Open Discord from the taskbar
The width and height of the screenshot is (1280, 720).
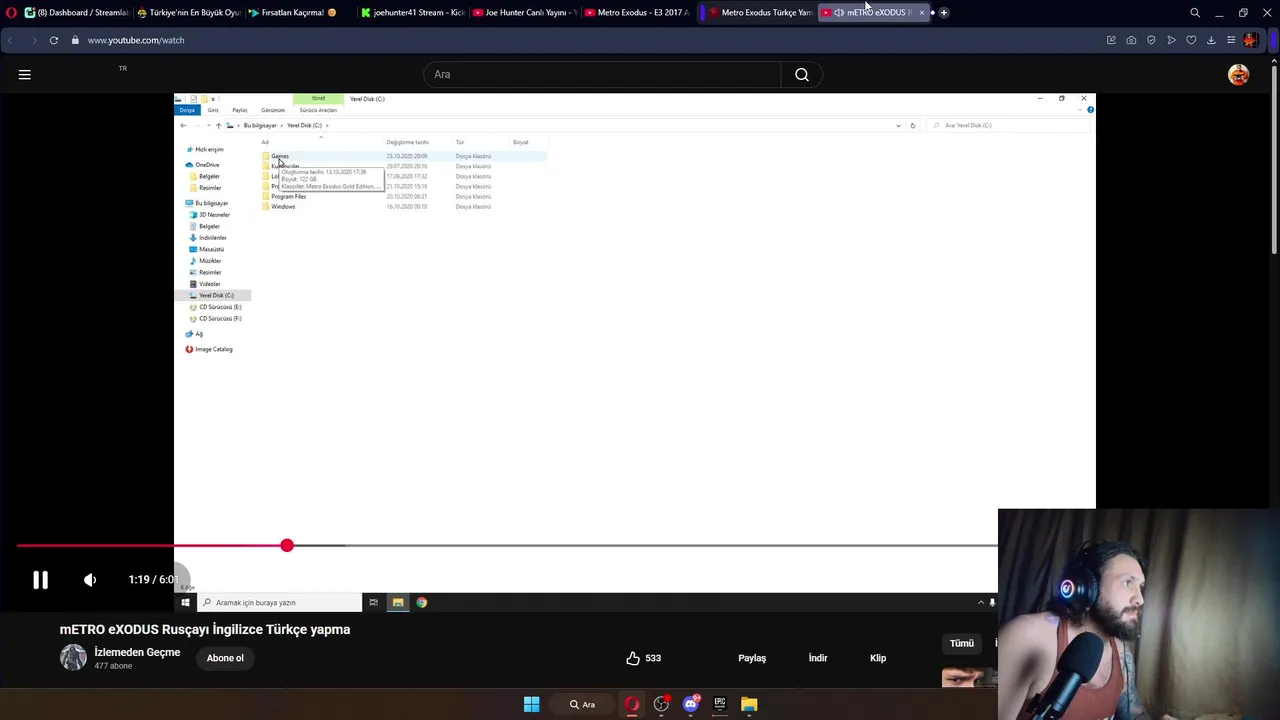tap(691, 704)
